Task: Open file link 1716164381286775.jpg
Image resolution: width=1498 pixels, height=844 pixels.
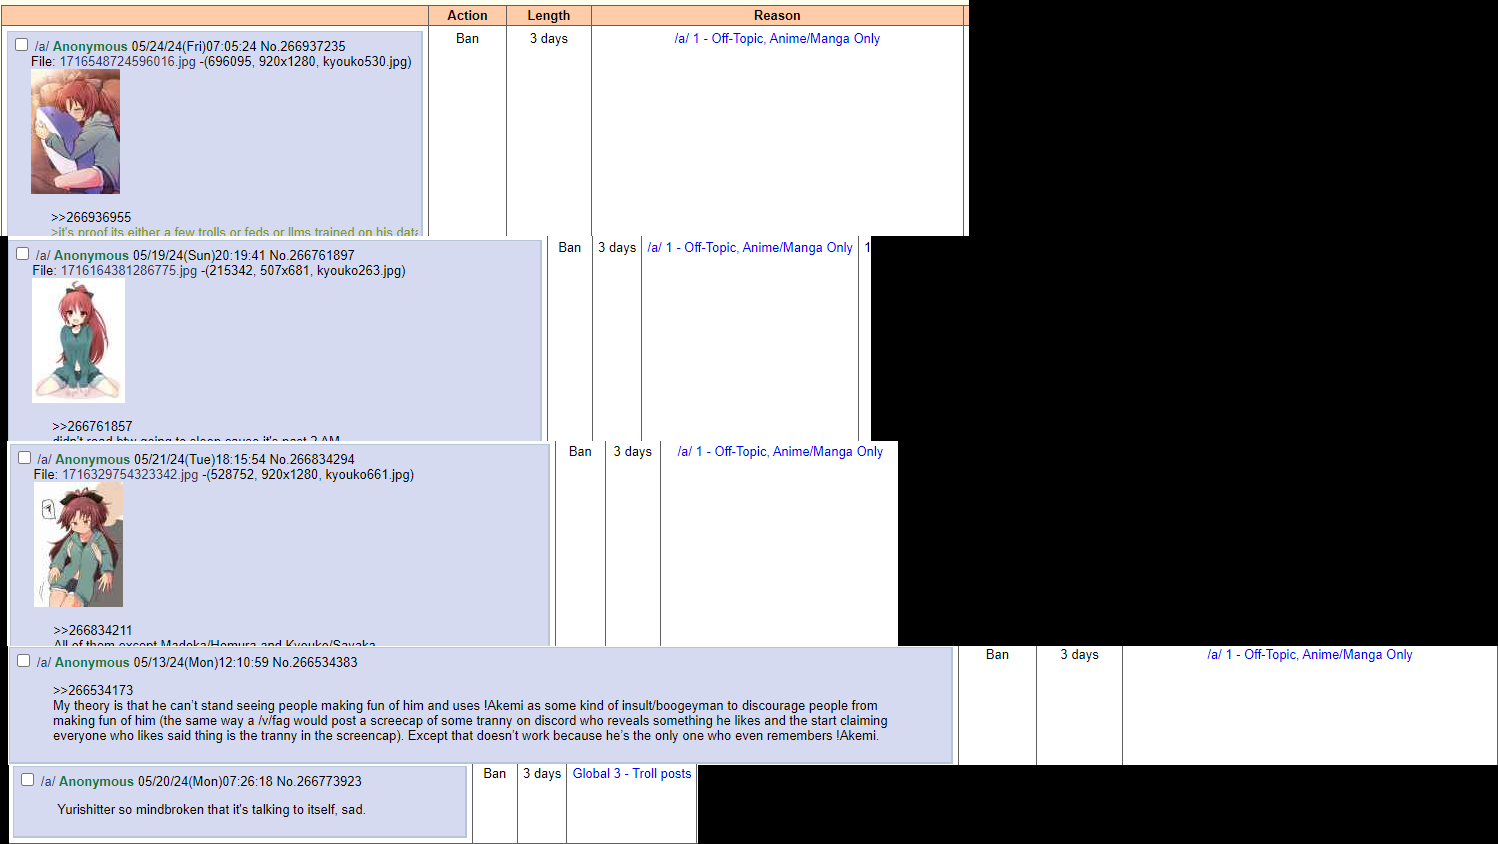Action: tap(129, 271)
